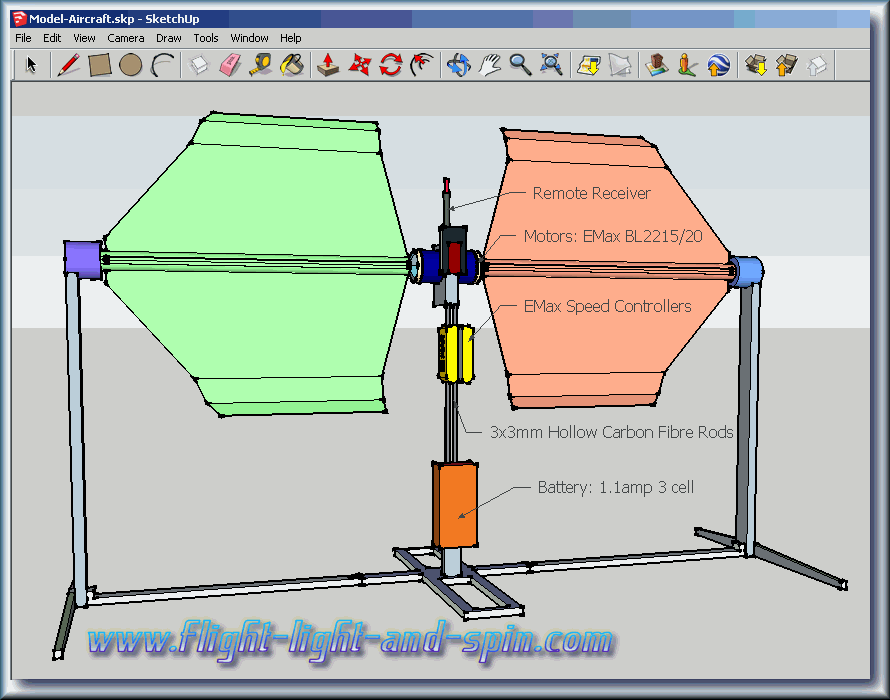Select the Pan hand tool
The width and height of the screenshot is (890, 700).
[489, 65]
